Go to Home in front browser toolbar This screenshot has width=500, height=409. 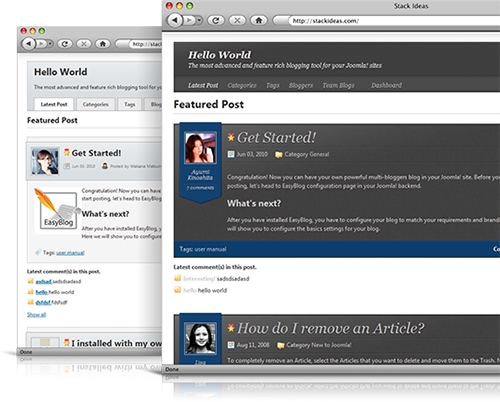pos(259,21)
